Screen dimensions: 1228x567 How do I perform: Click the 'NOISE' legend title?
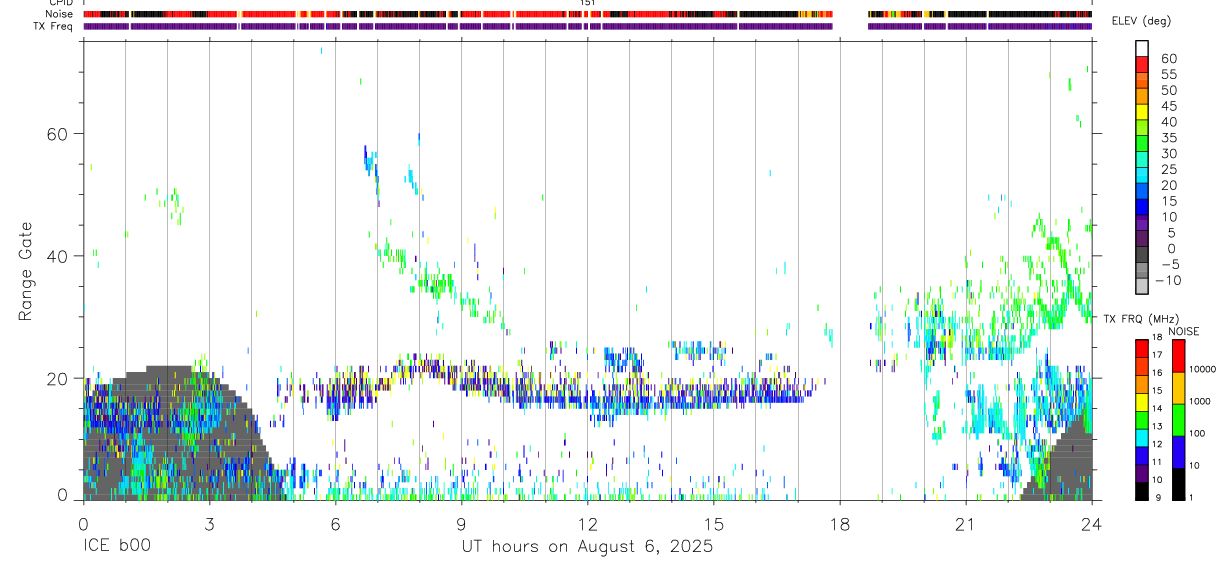[x=1184, y=332]
